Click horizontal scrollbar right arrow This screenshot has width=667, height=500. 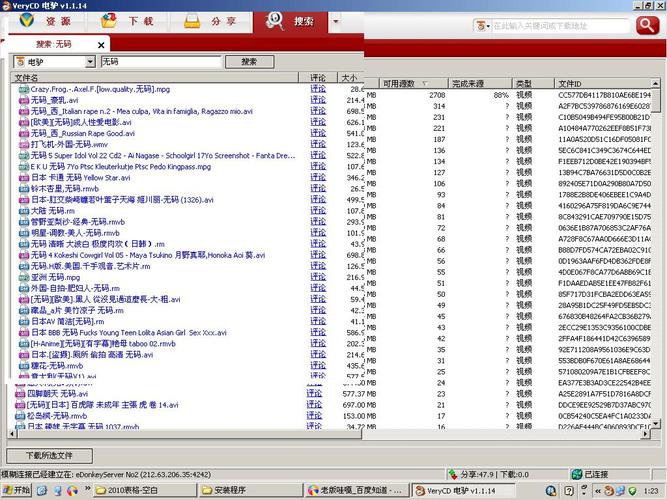tap(647, 434)
